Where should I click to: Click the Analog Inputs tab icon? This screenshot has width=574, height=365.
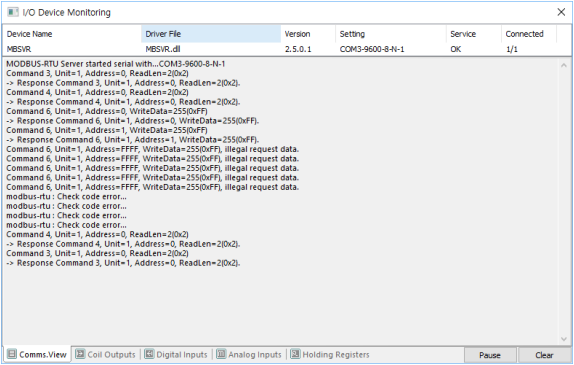pos(221,354)
